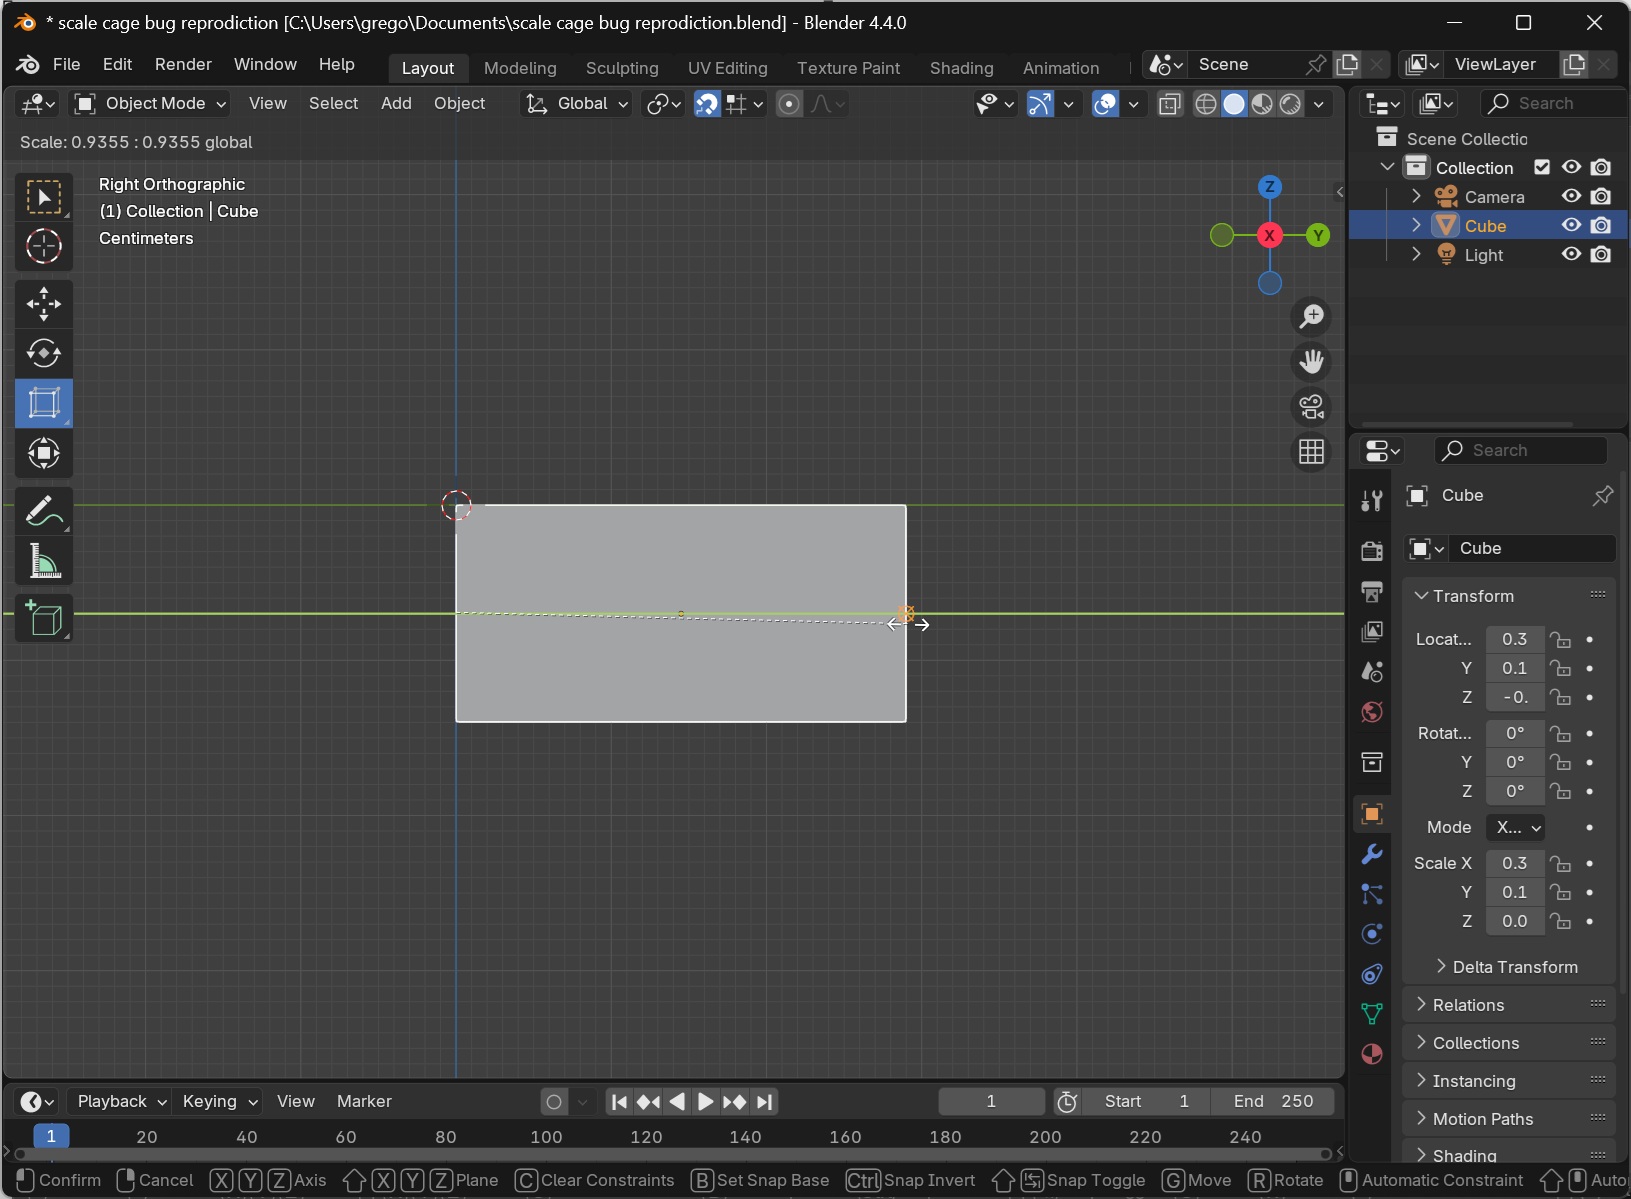Viewport: 1631px width, 1199px height.
Task: Switch orthographic/perspective grid icon
Action: (x=1311, y=452)
